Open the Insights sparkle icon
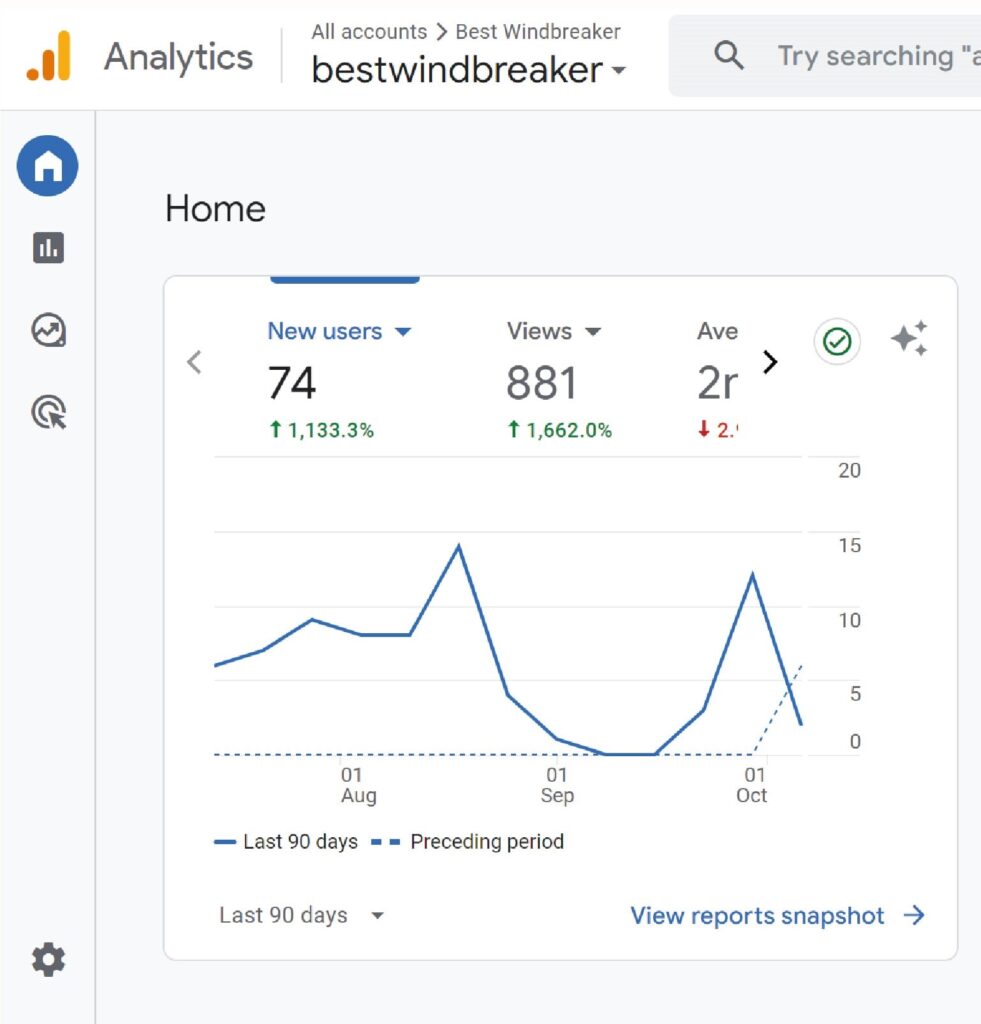 click(x=909, y=338)
